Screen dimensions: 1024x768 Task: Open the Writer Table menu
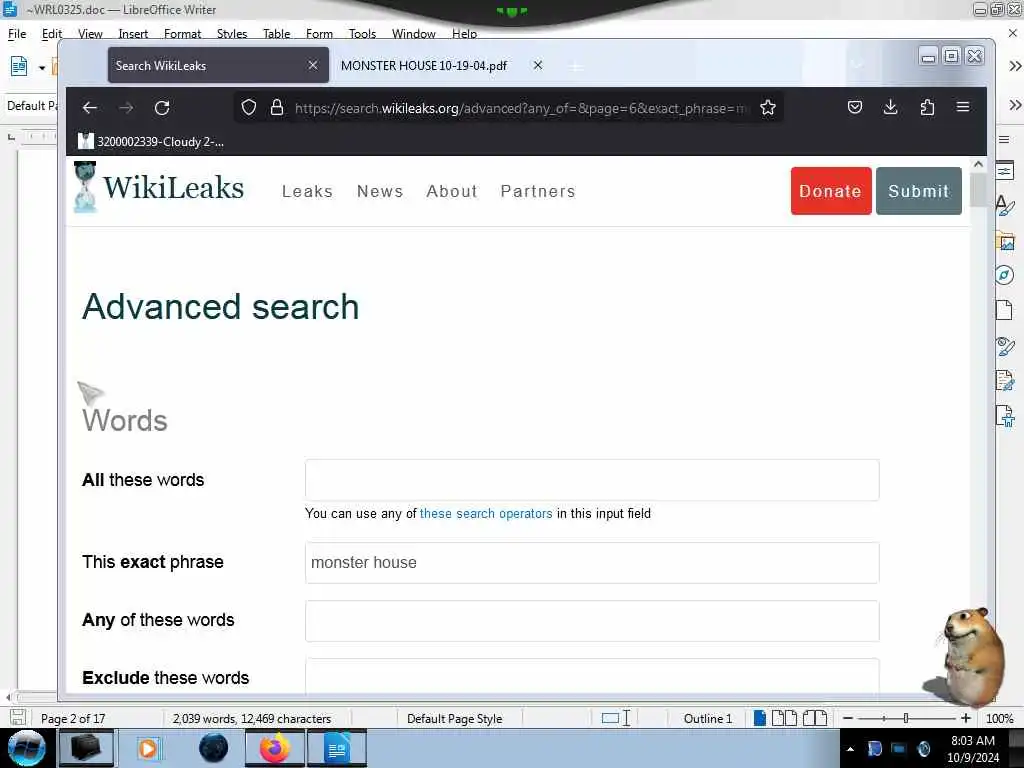(276, 34)
